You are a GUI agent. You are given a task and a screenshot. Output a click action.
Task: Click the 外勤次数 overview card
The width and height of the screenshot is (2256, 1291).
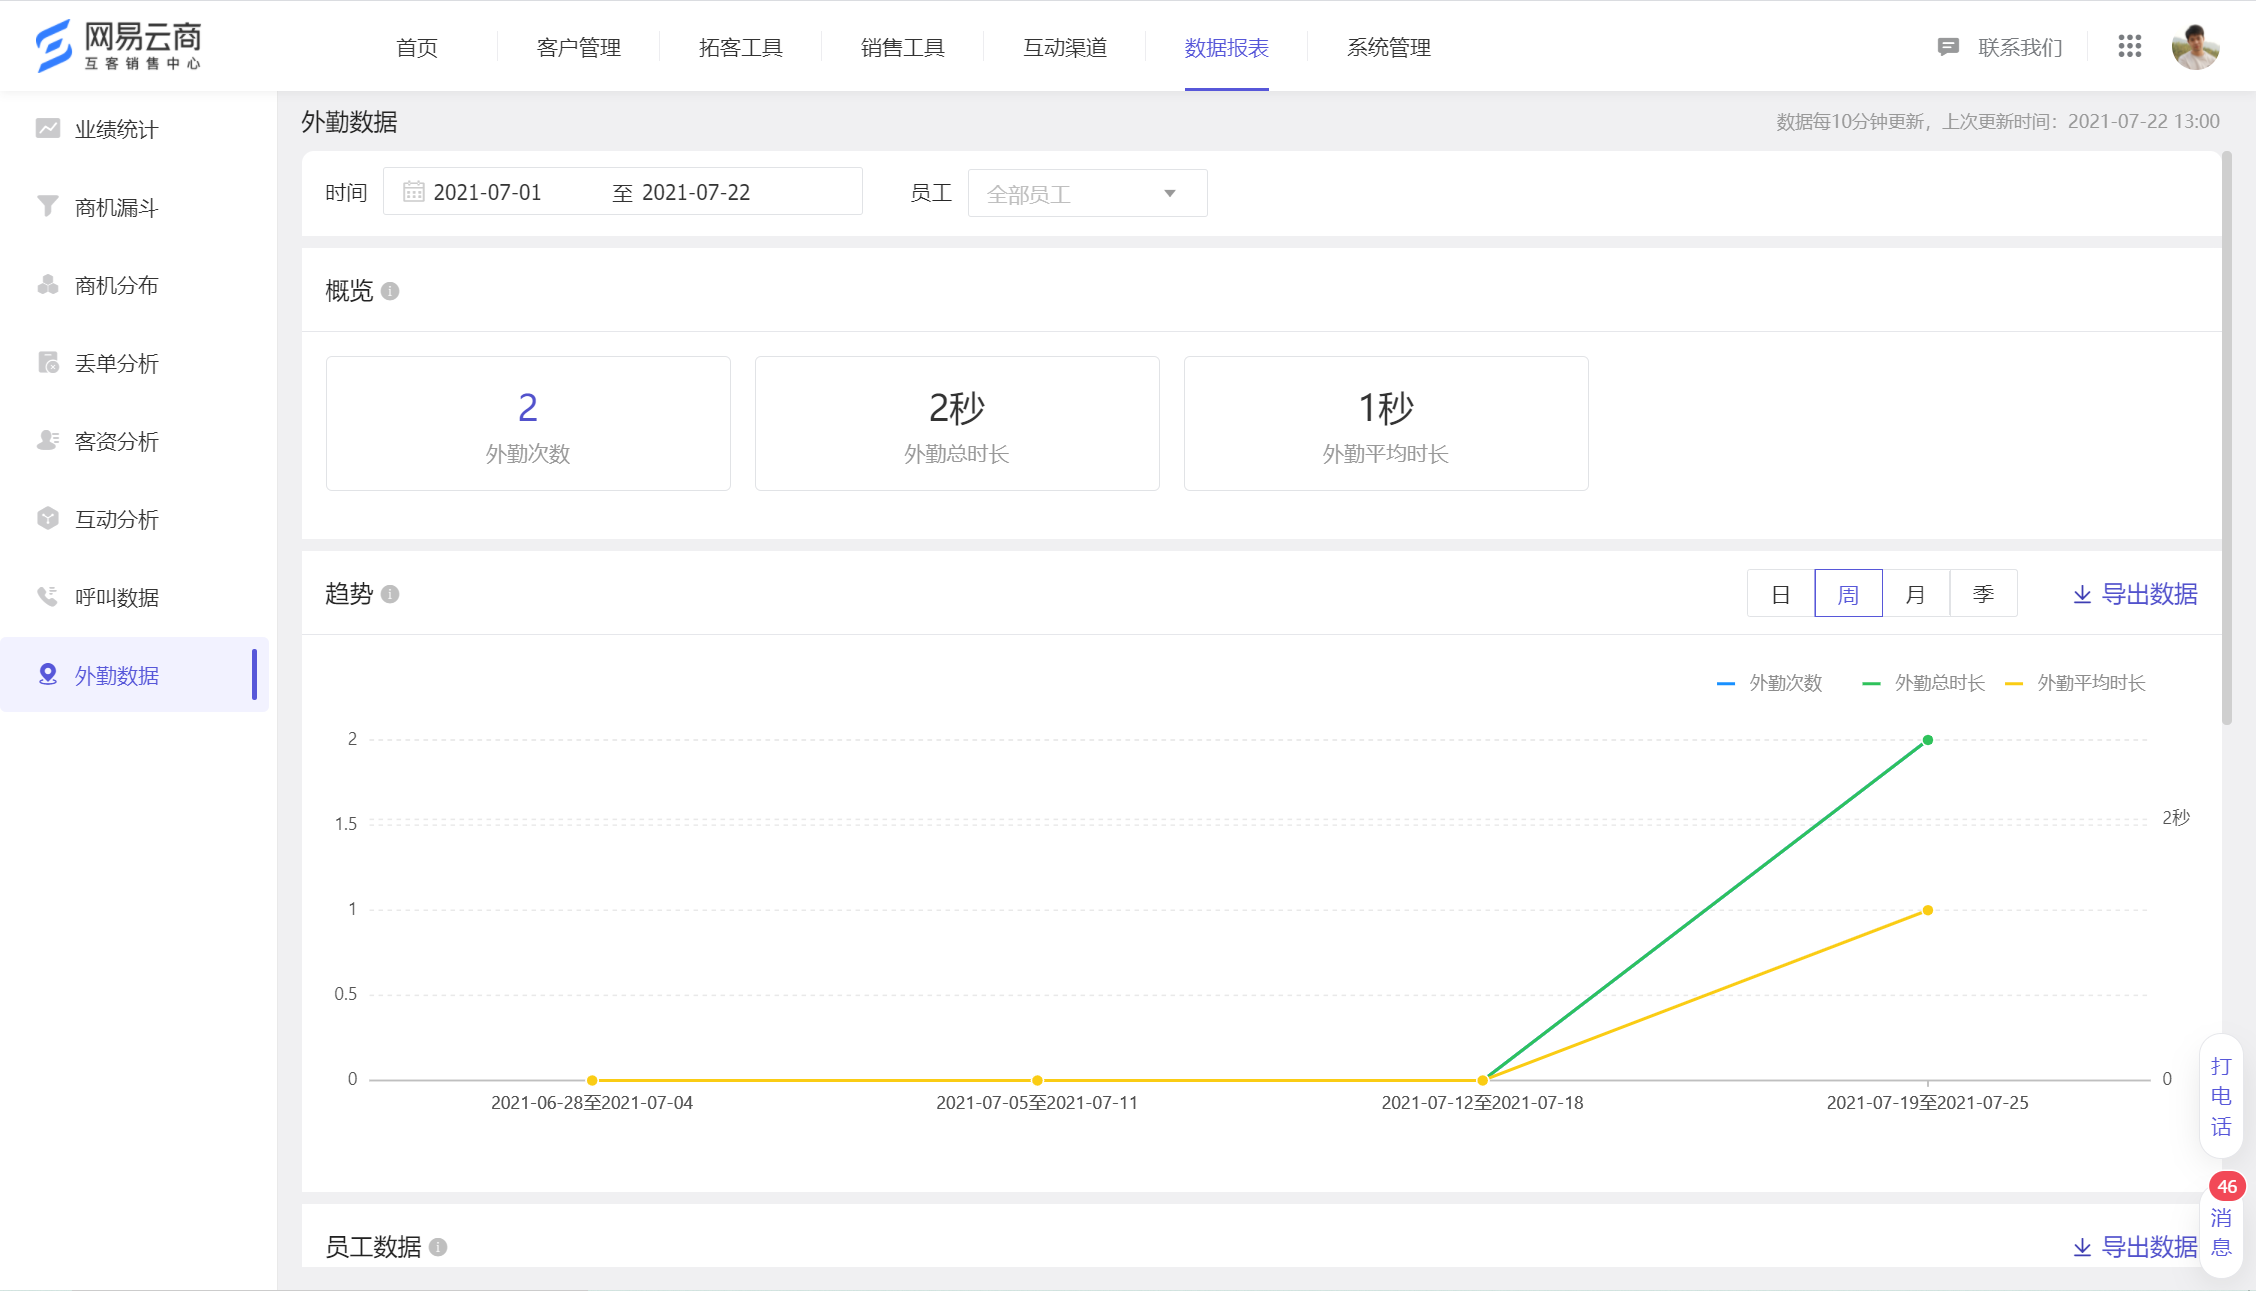pos(528,423)
